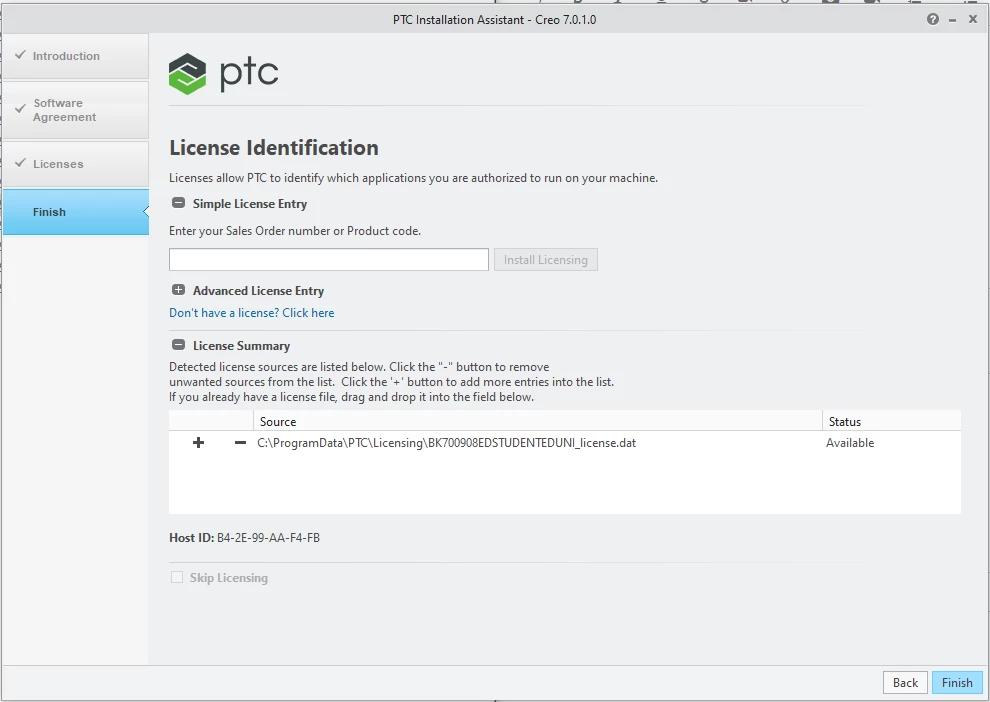Image resolution: width=990 pixels, height=702 pixels.
Task: Click the Available status cell
Action: [x=850, y=443]
